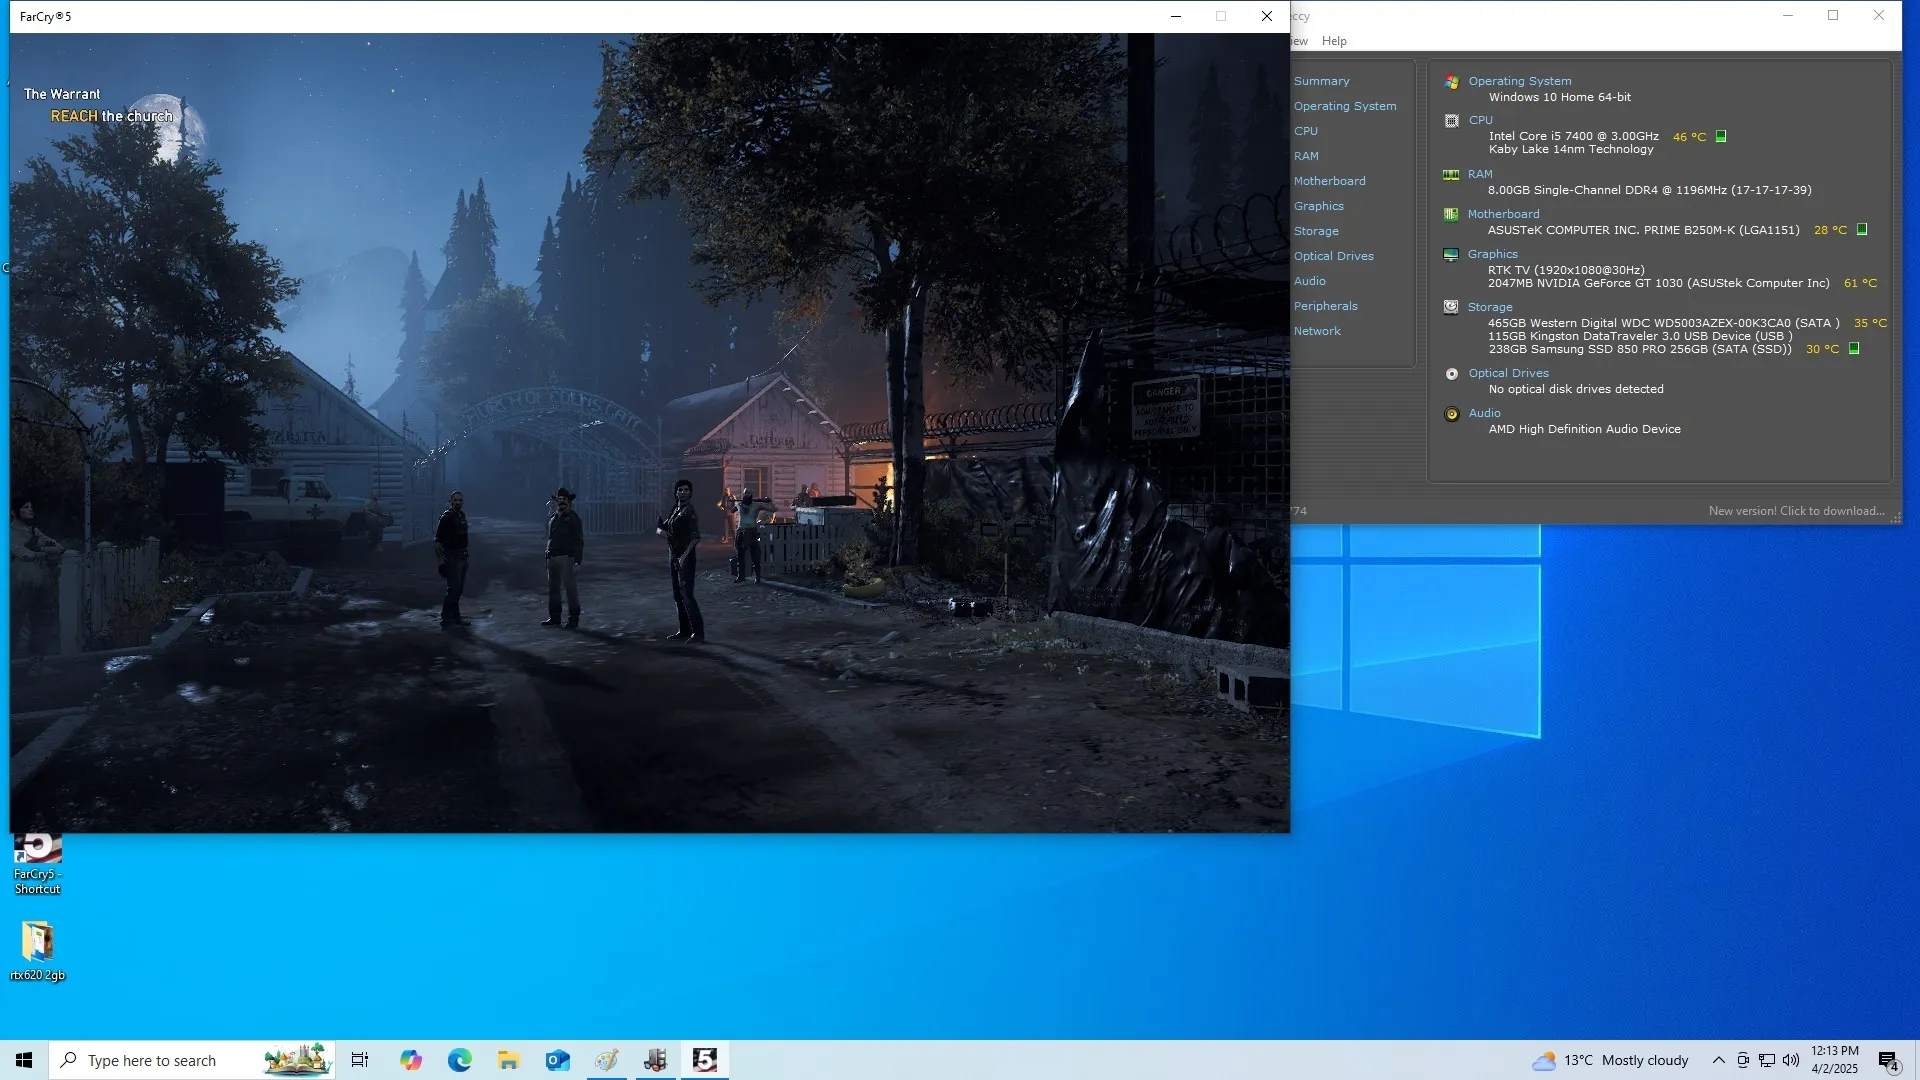This screenshot has height=1080, width=1920.
Task: Click the Intel Core i5 7400 text
Action: click(1573, 136)
